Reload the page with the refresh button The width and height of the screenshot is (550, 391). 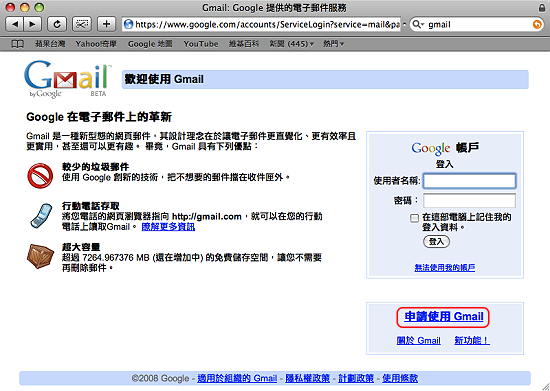(x=57, y=24)
